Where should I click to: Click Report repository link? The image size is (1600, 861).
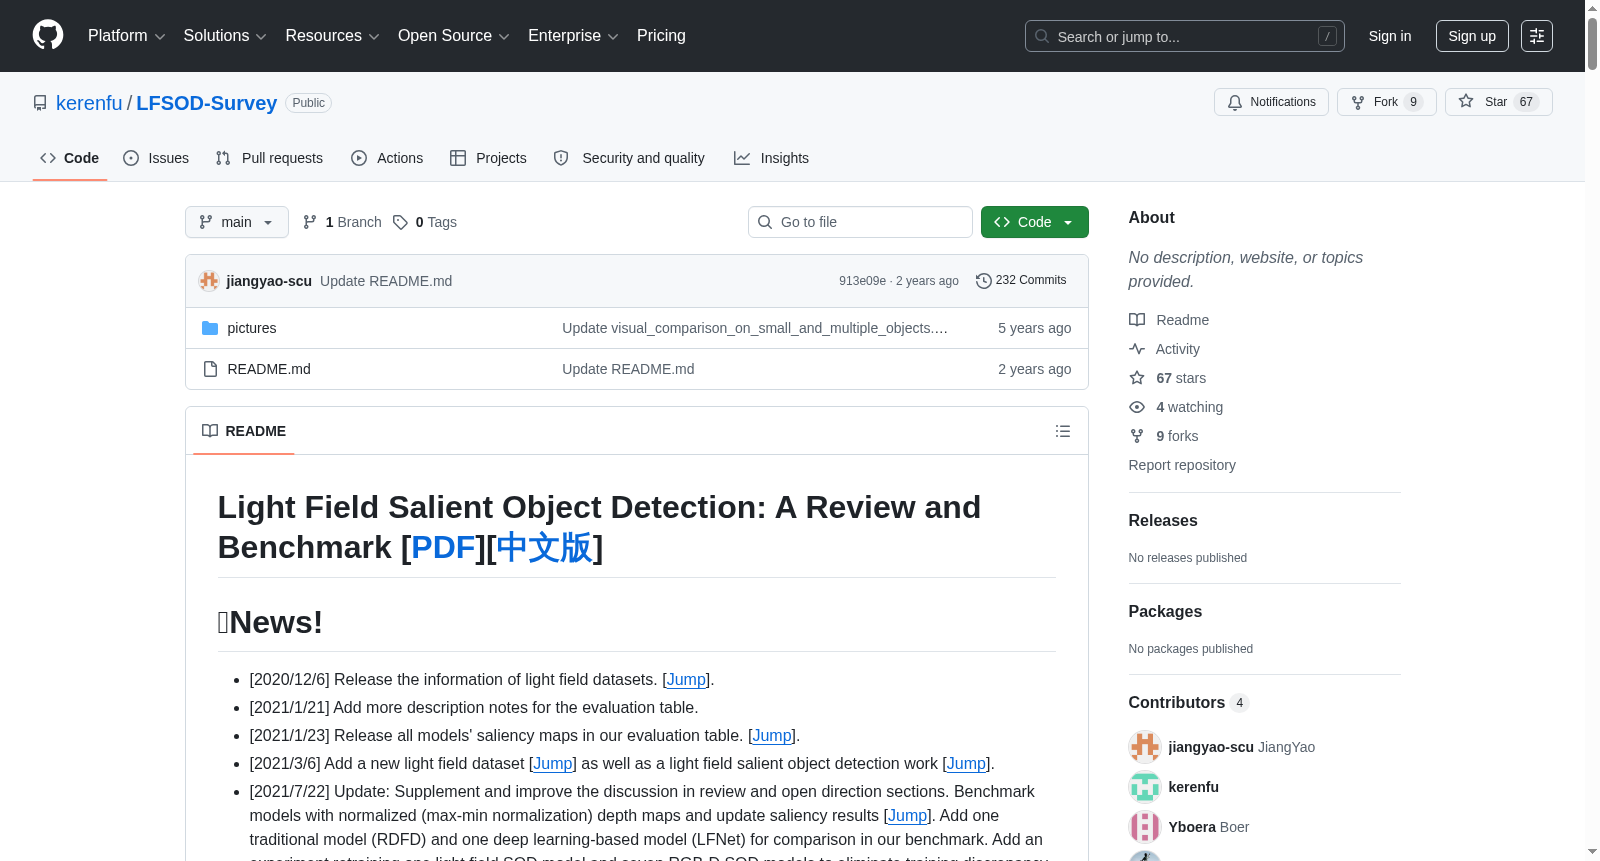pos(1182,465)
